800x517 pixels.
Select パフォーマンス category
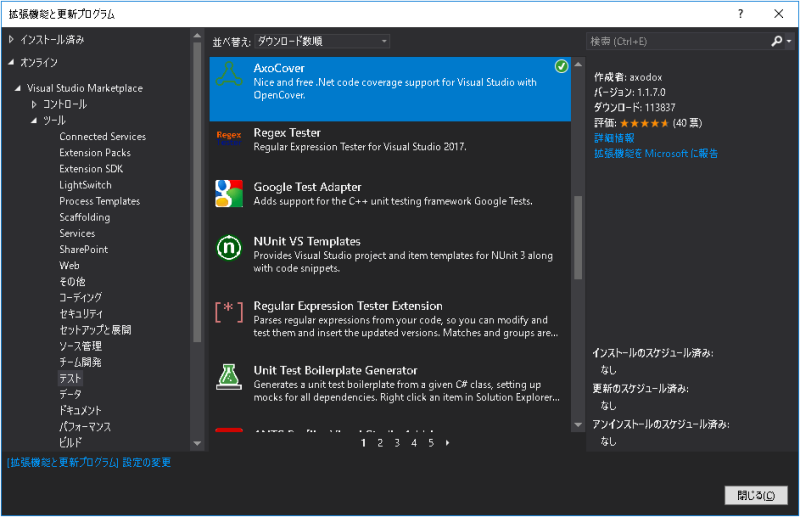click(85, 427)
